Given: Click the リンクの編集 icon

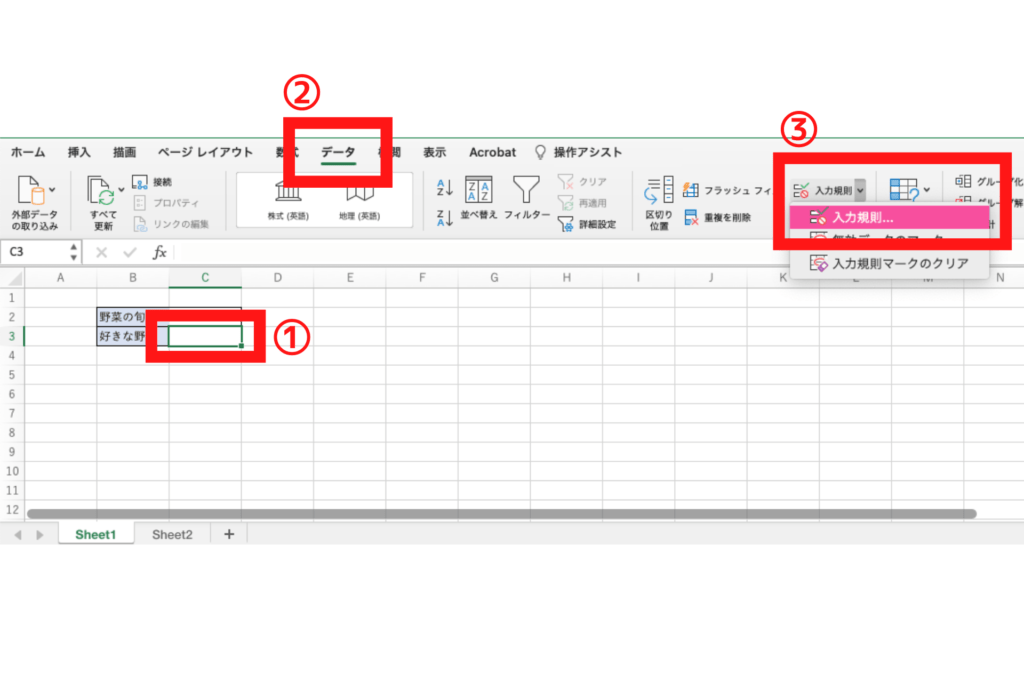Looking at the screenshot, I should tap(140, 224).
